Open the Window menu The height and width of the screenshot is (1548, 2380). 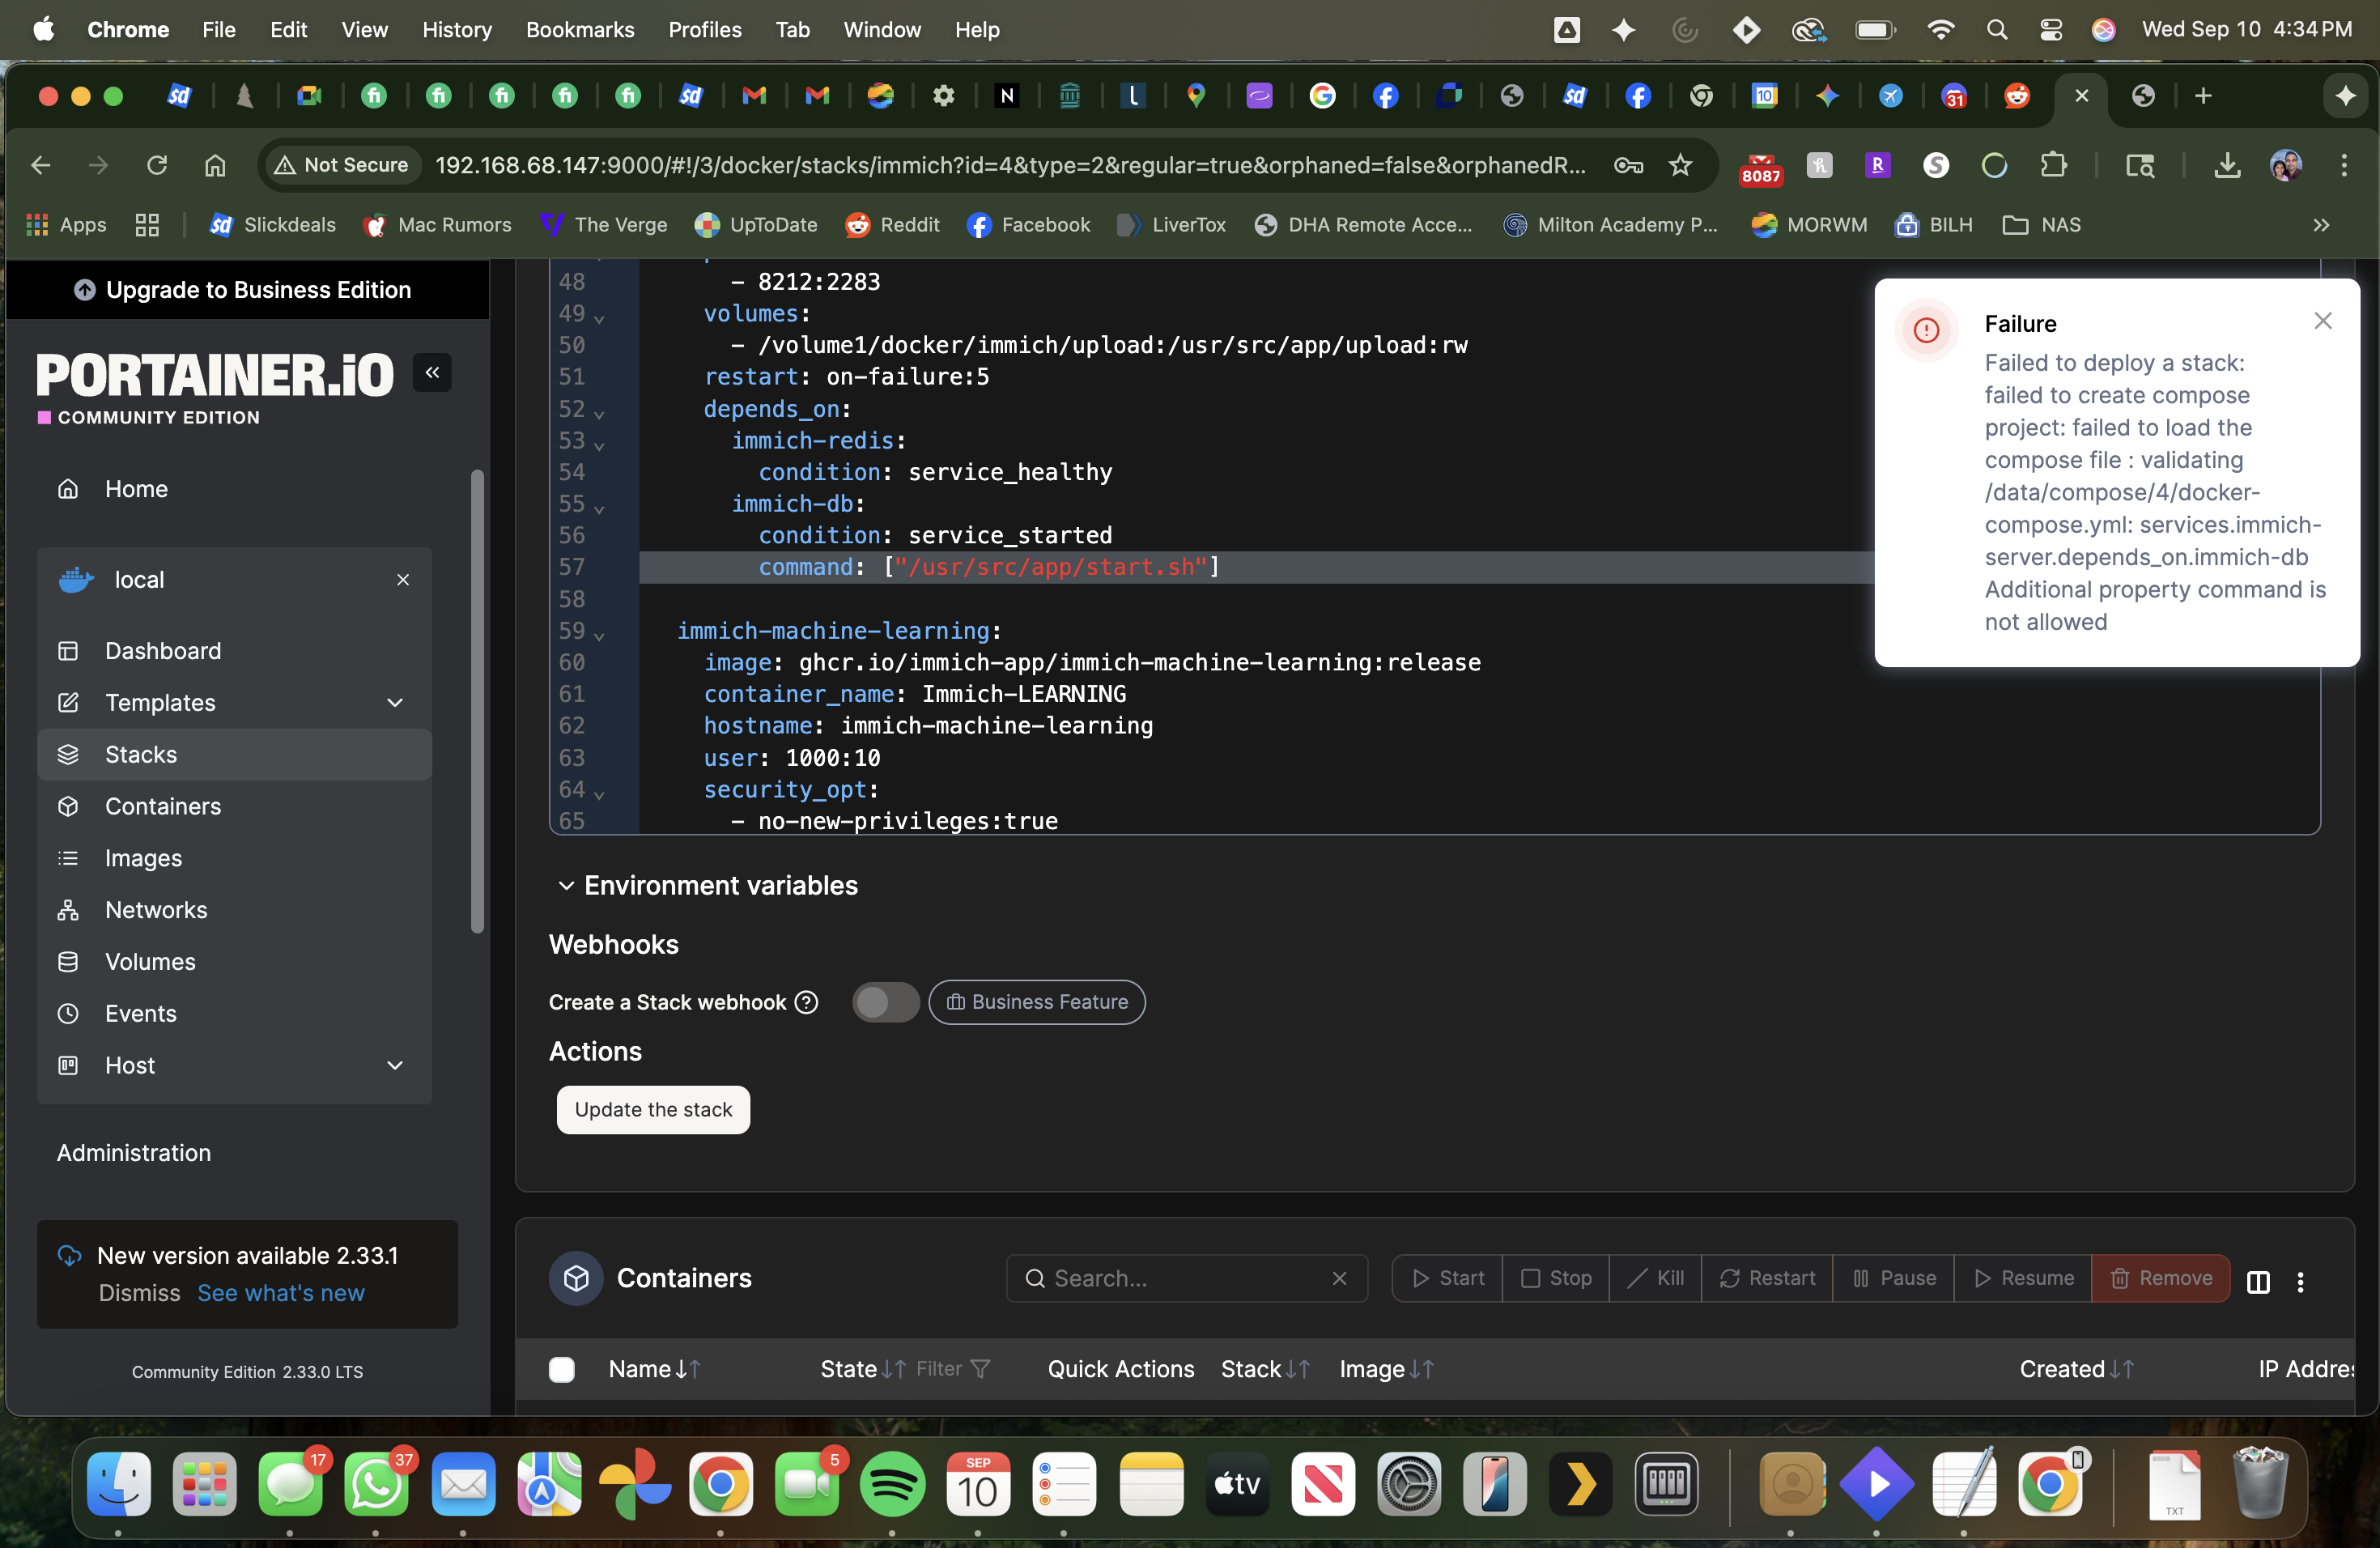pos(881,30)
